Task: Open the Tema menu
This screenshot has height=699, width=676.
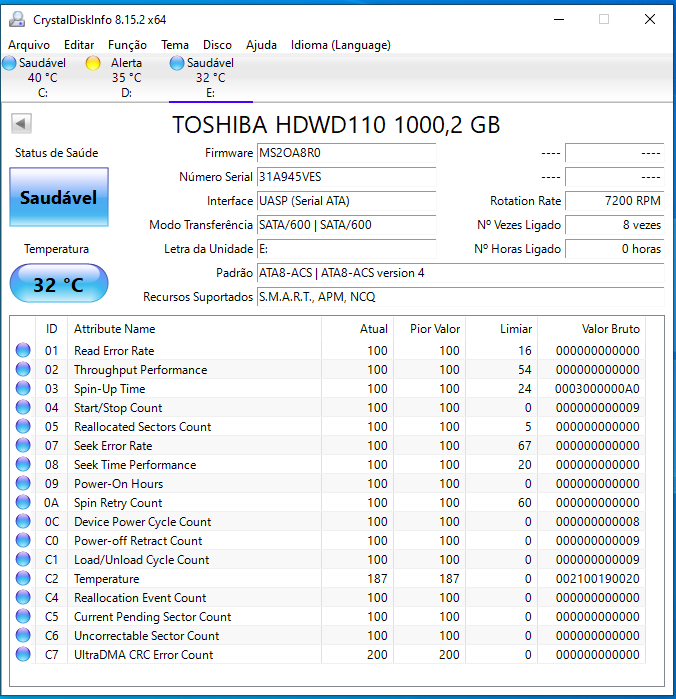Action: pos(175,45)
